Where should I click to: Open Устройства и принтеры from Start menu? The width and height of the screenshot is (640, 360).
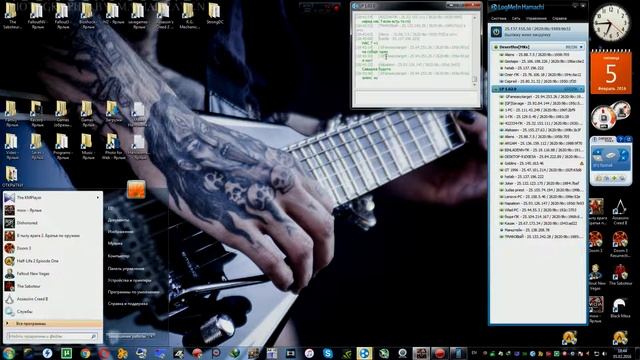coord(129,280)
